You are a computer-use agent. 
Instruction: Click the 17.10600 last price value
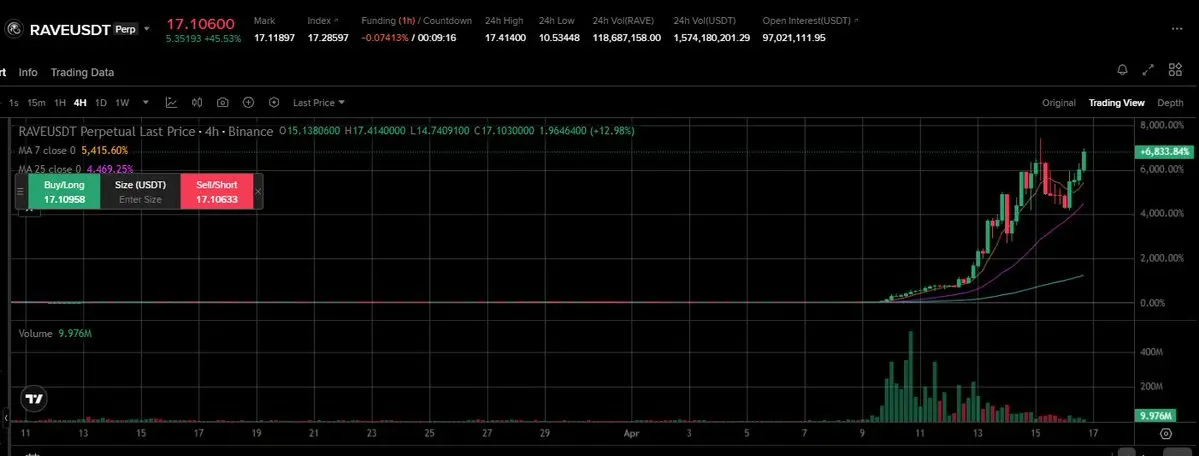point(201,24)
